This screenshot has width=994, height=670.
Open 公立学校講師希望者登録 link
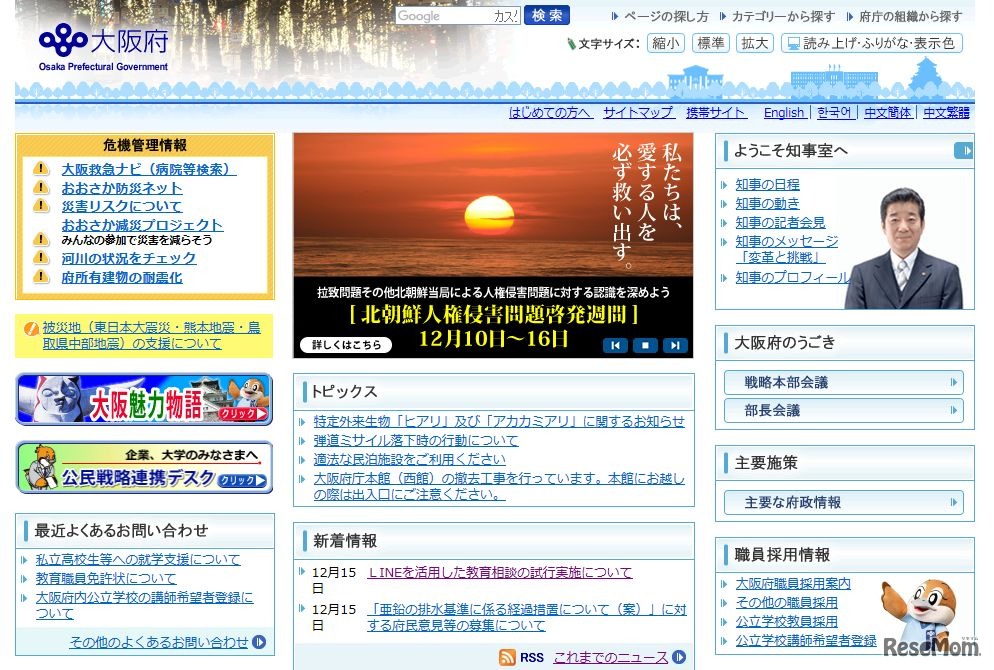pos(806,640)
